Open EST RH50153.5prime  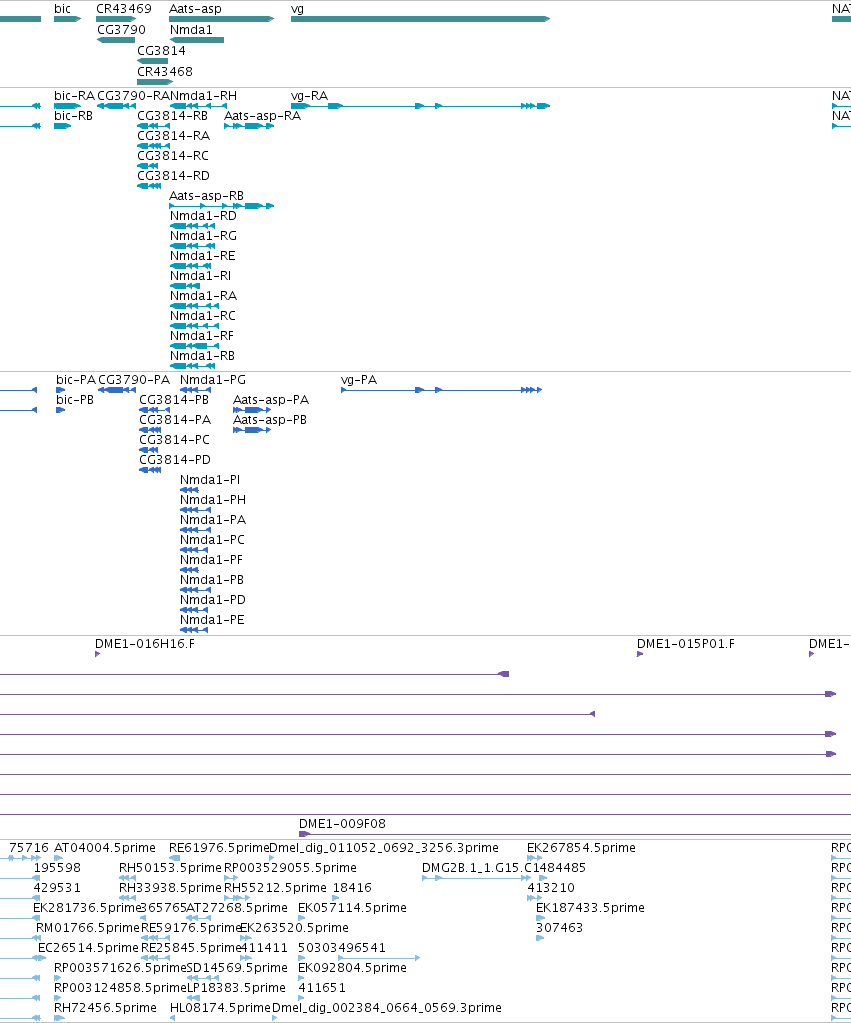170,868
